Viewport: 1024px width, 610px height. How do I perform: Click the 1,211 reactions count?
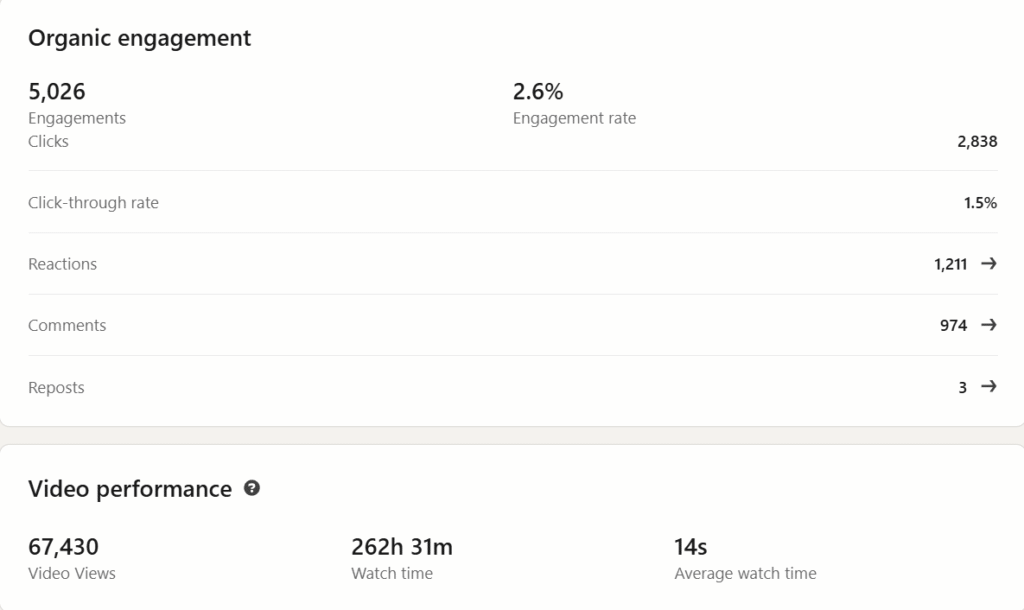(x=950, y=264)
